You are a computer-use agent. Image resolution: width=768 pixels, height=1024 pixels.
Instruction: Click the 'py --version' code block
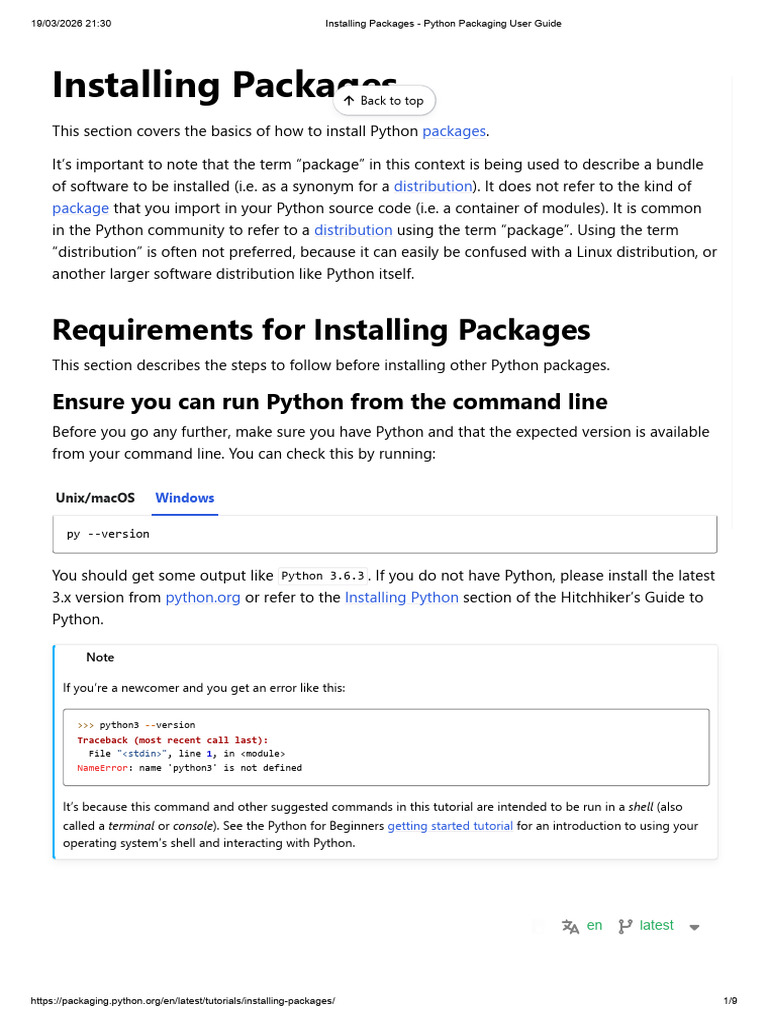[384, 534]
